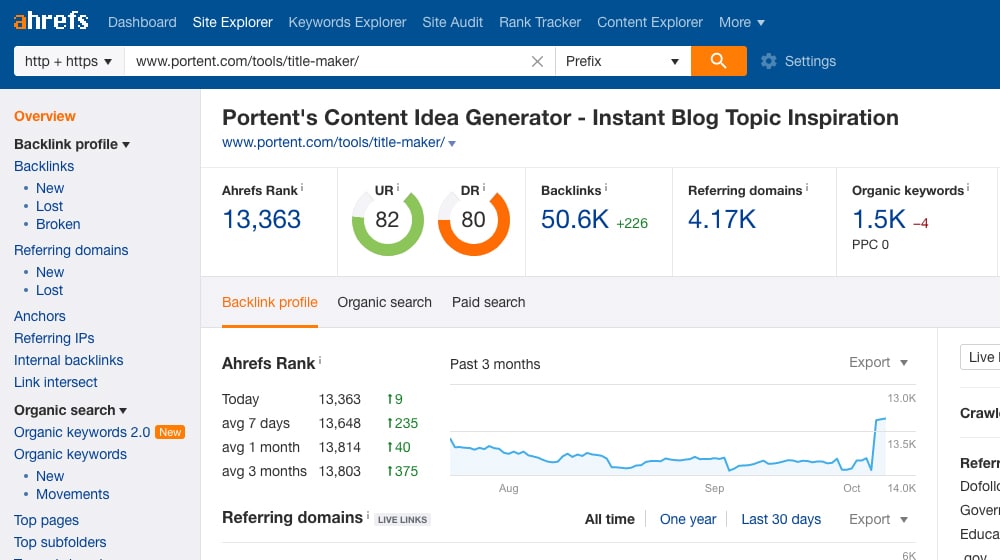
Task: Open Site Explorer in top navigation
Action: pyautogui.click(x=233, y=22)
